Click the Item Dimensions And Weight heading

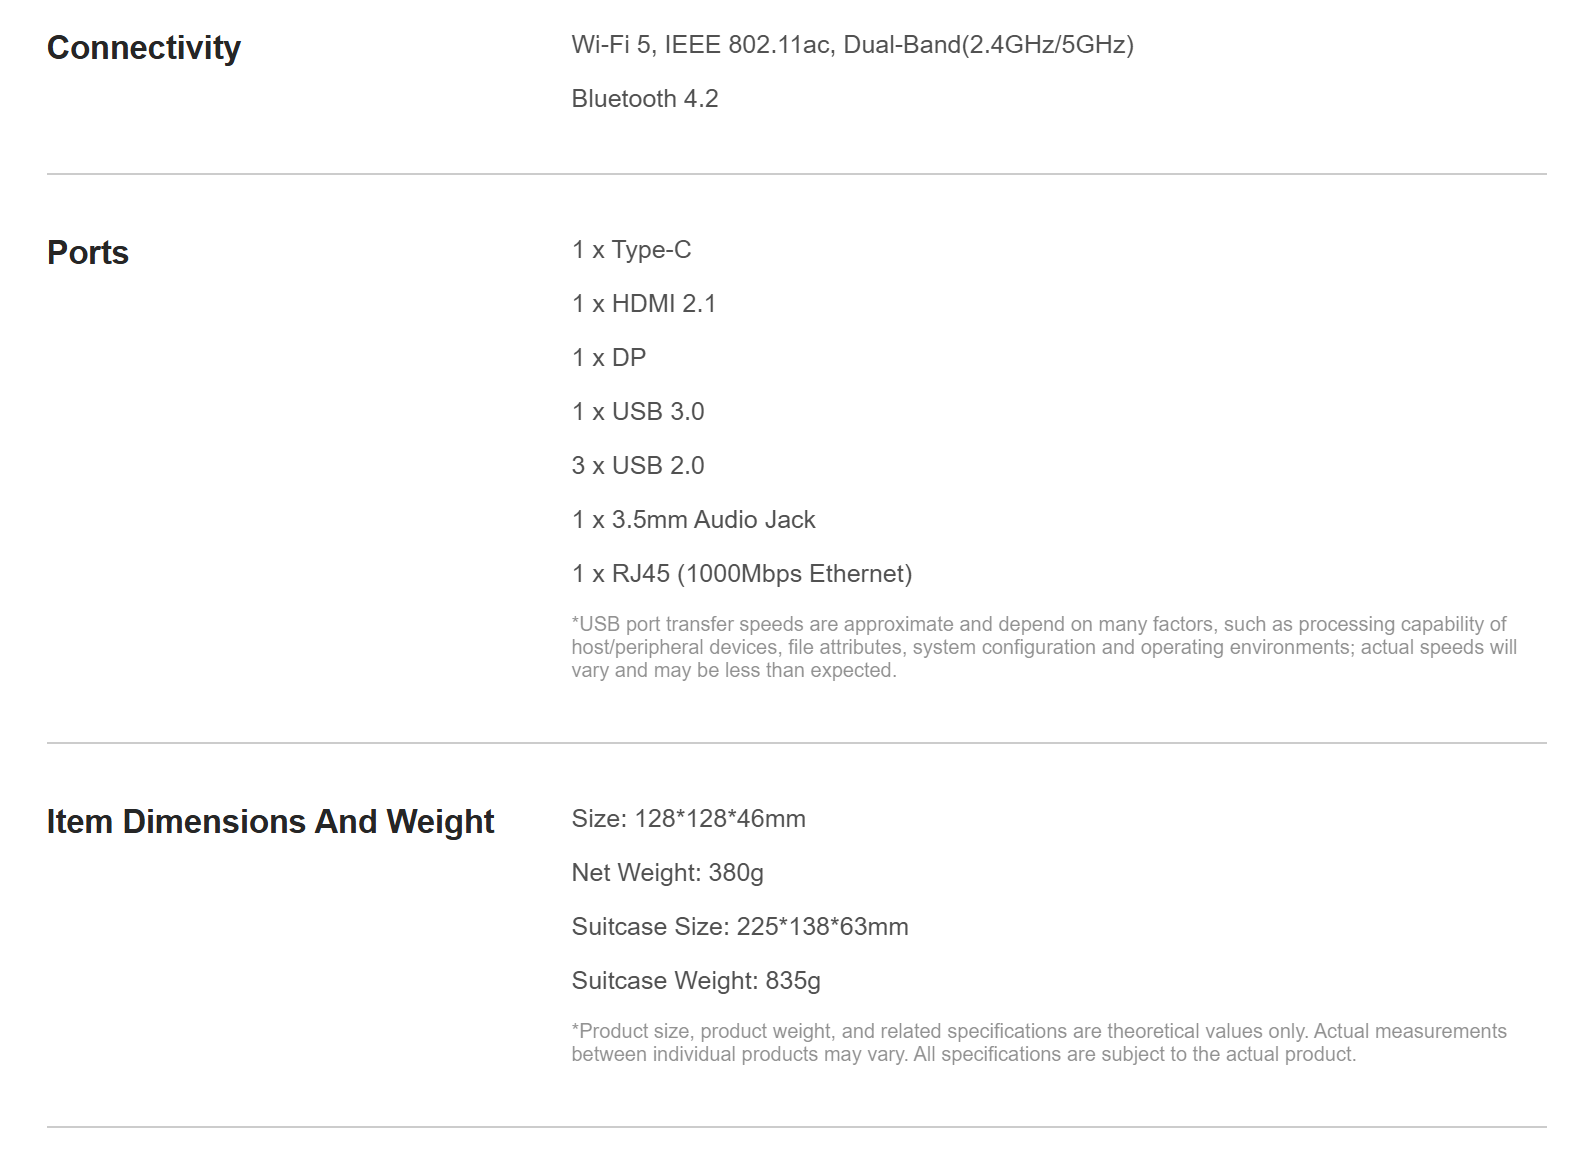270,822
